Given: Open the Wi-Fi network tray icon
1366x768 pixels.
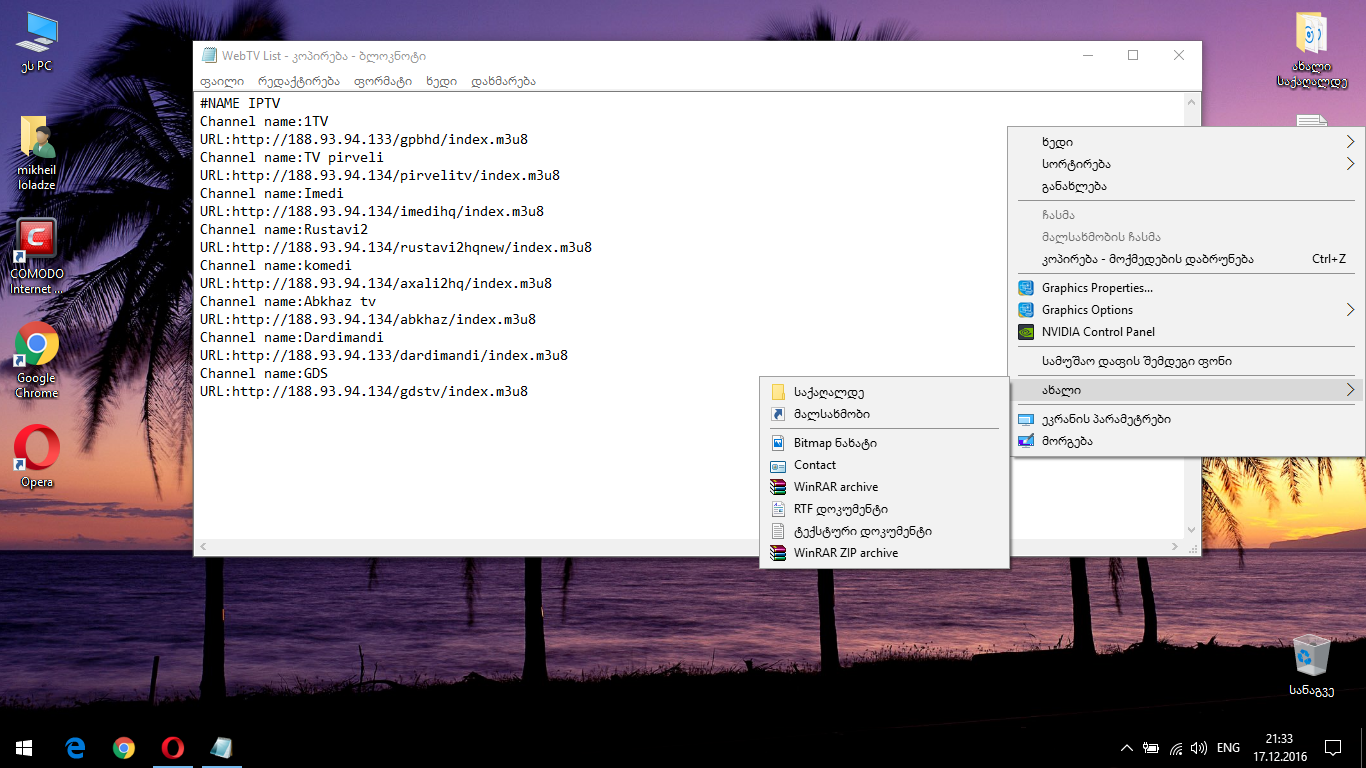Looking at the screenshot, I should pyautogui.click(x=1175, y=747).
